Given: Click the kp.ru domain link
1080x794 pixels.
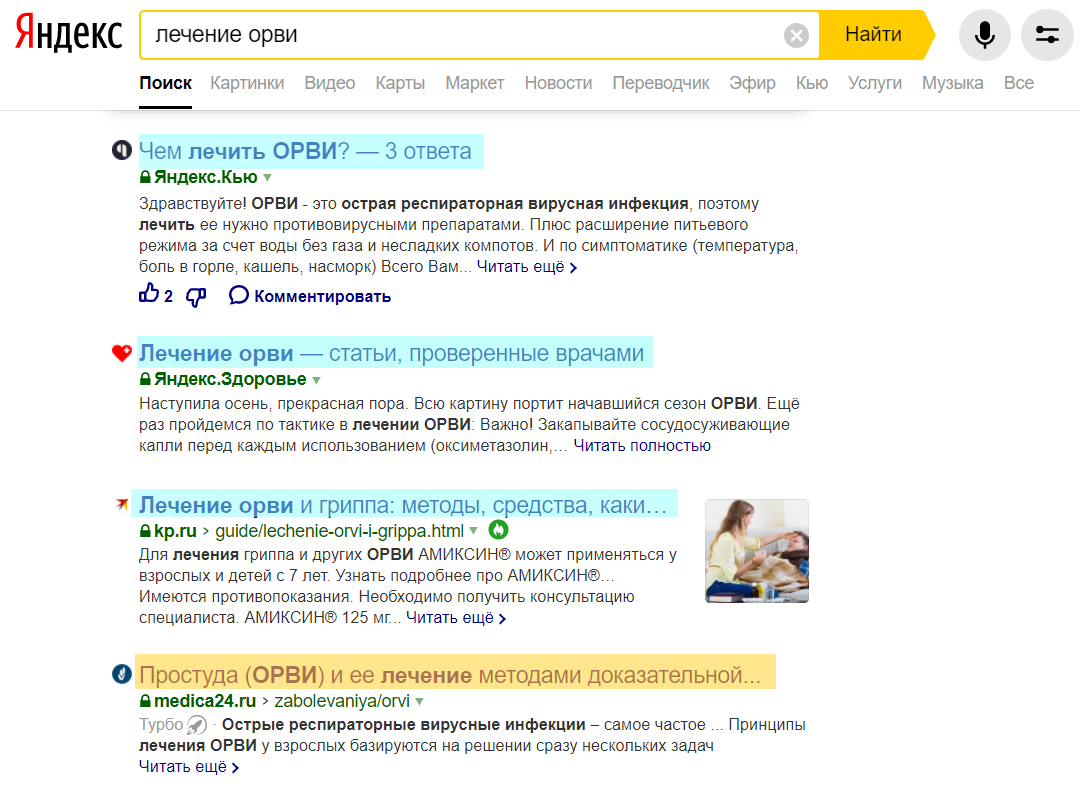Looking at the screenshot, I should tap(175, 531).
